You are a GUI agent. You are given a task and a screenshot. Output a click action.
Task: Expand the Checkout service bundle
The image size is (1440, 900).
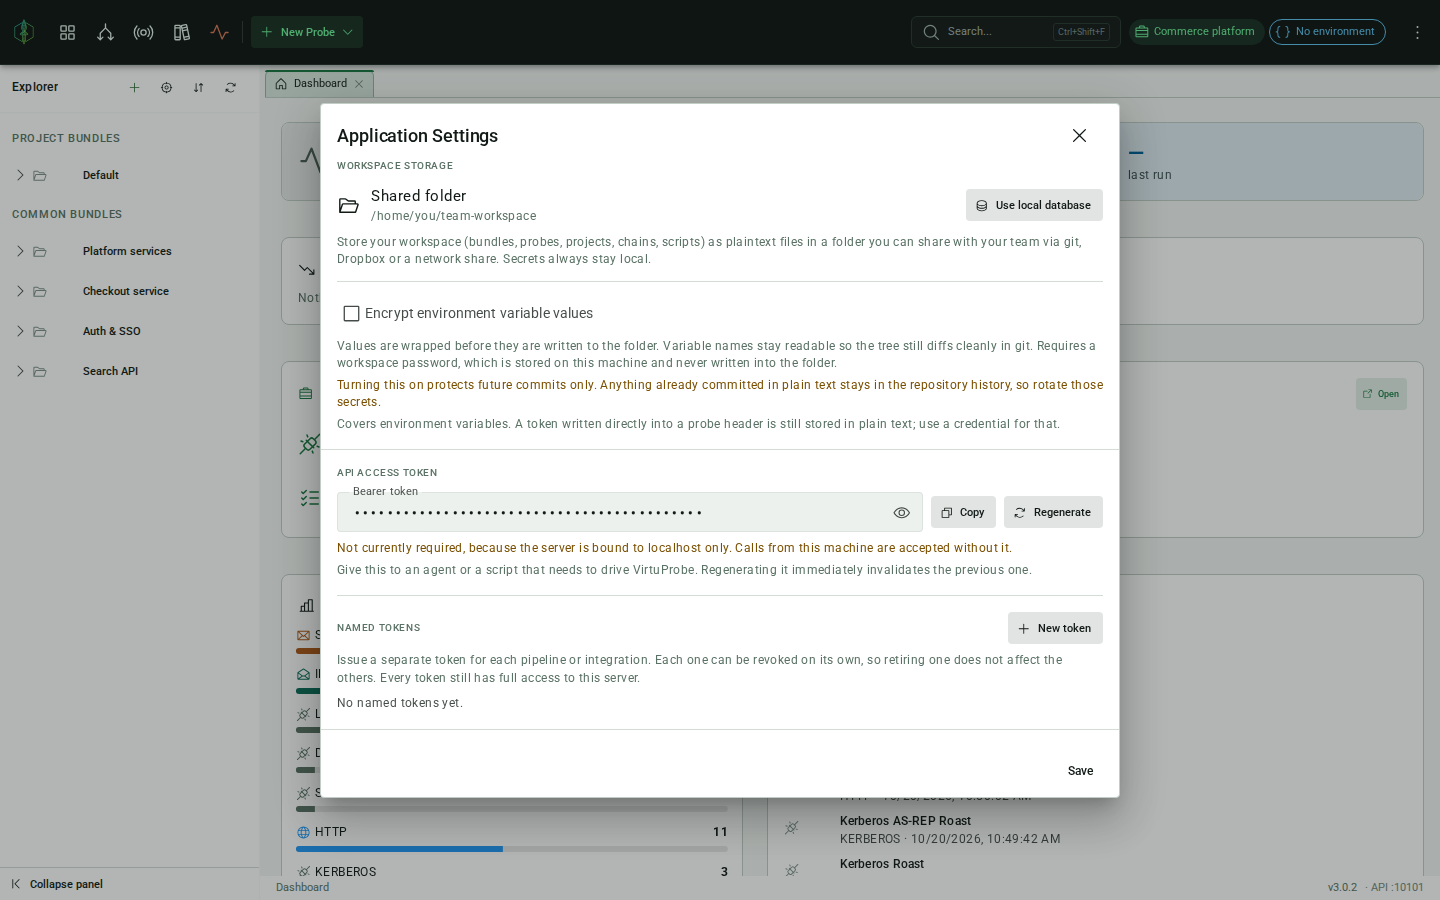(20, 291)
